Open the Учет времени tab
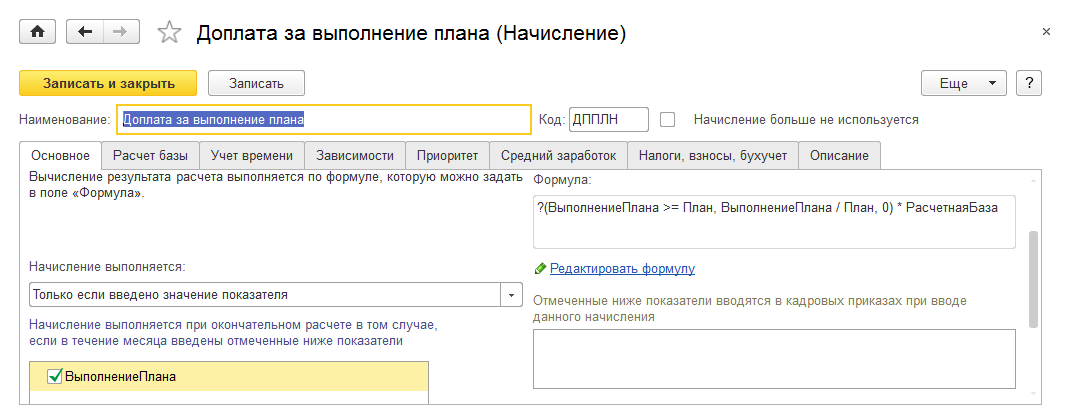1068x419 pixels. 253,155
